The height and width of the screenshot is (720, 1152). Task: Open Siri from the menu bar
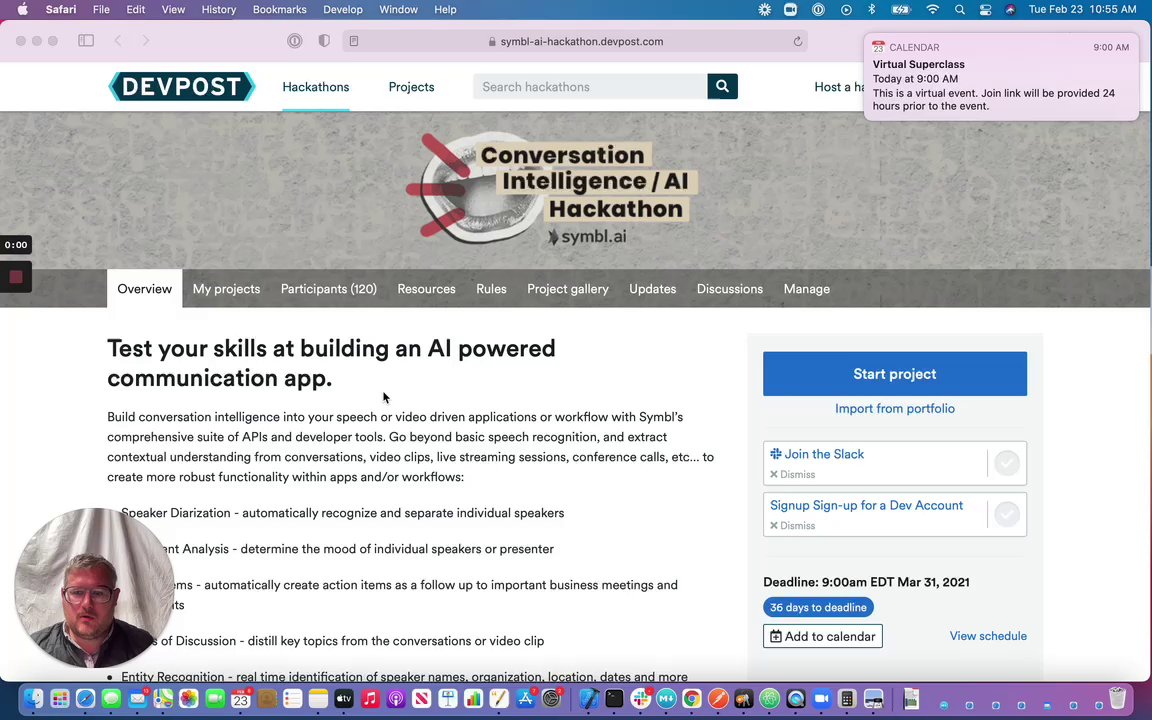point(1010,10)
